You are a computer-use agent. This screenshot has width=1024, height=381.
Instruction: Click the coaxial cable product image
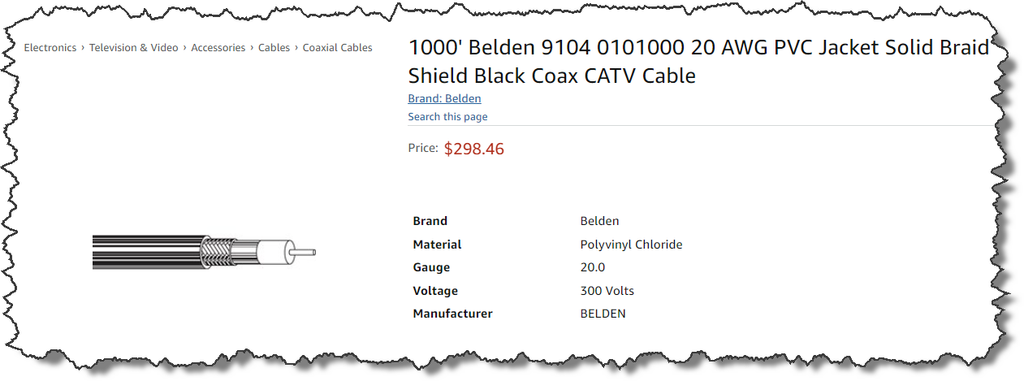(204, 252)
